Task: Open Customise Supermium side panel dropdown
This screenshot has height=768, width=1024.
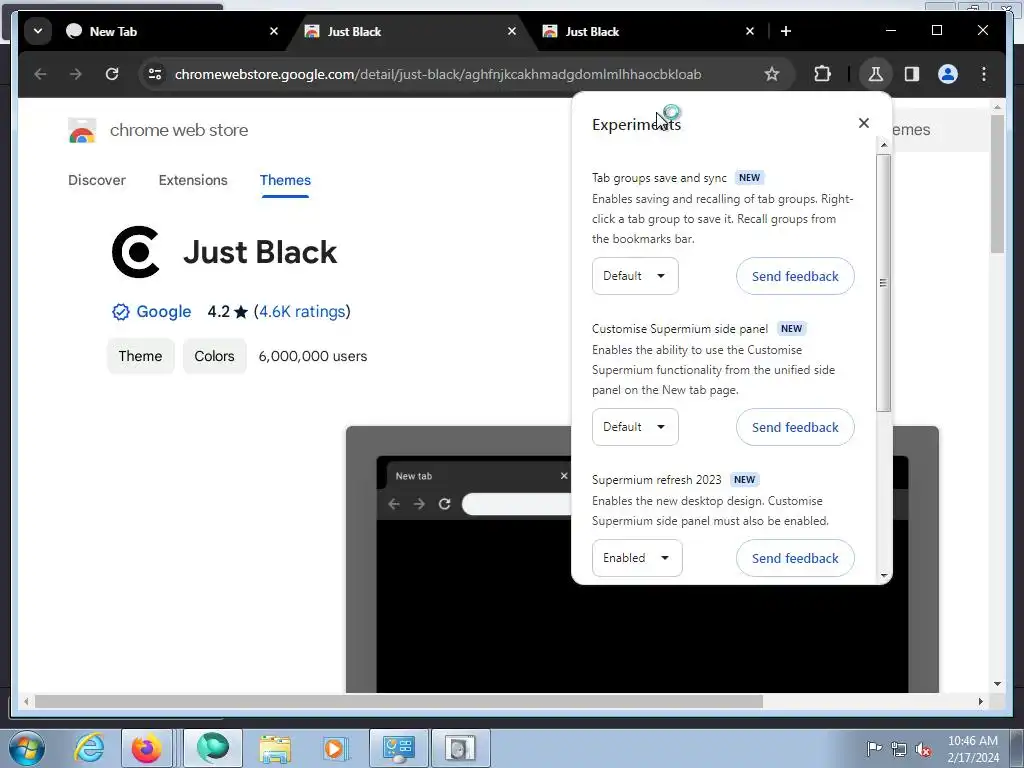Action: pyautogui.click(x=635, y=426)
